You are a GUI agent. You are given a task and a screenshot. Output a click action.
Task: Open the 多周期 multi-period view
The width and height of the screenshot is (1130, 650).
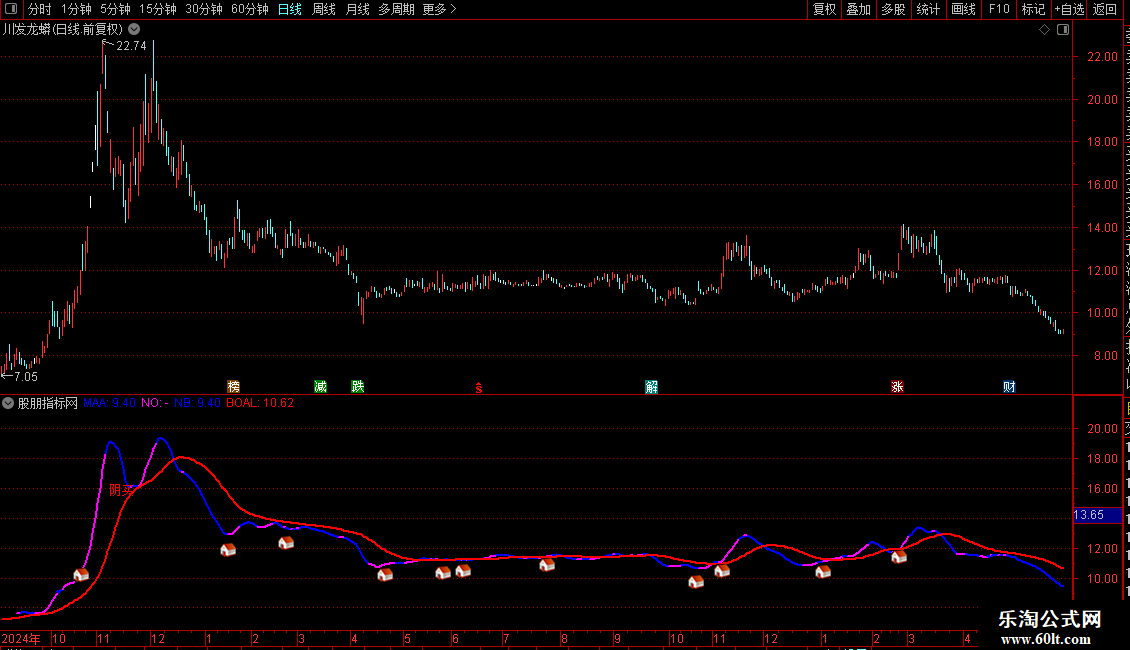point(396,9)
